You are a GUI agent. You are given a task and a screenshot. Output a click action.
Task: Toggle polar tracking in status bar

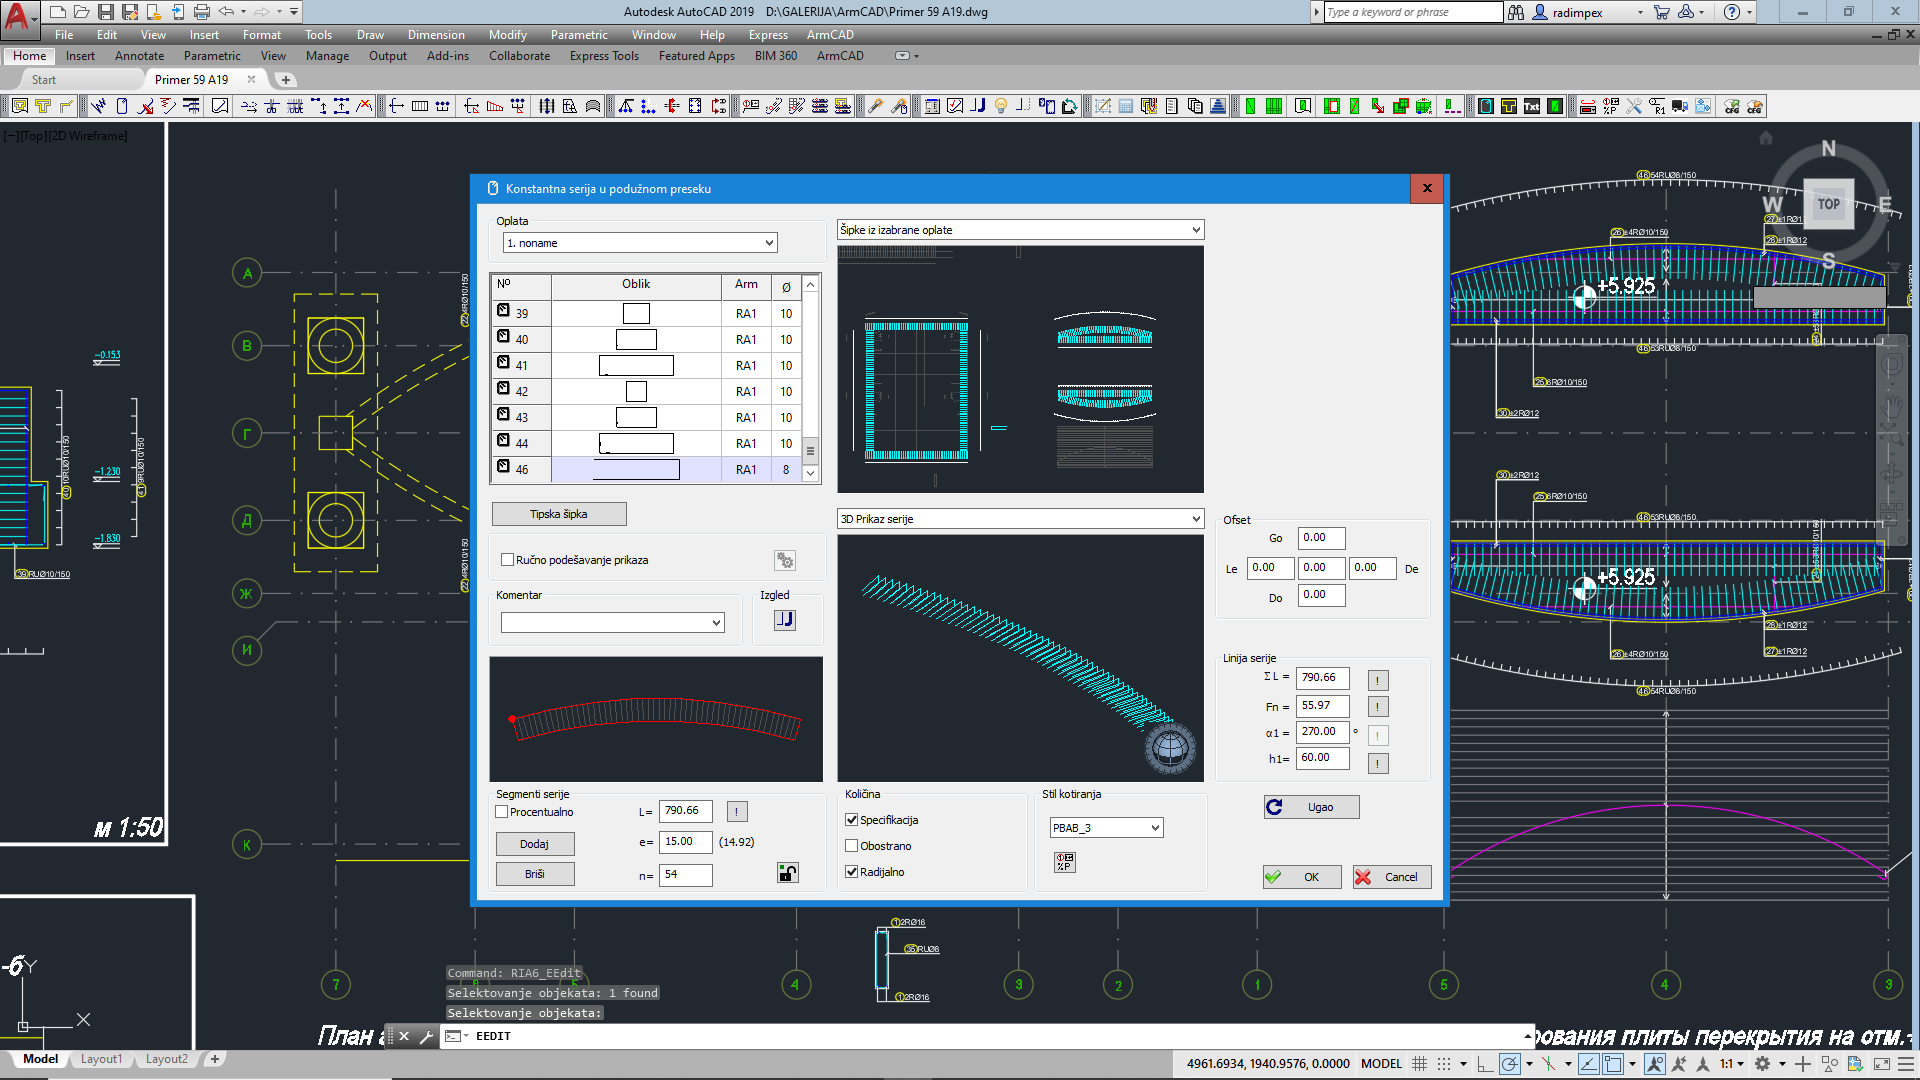(x=1510, y=1064)
